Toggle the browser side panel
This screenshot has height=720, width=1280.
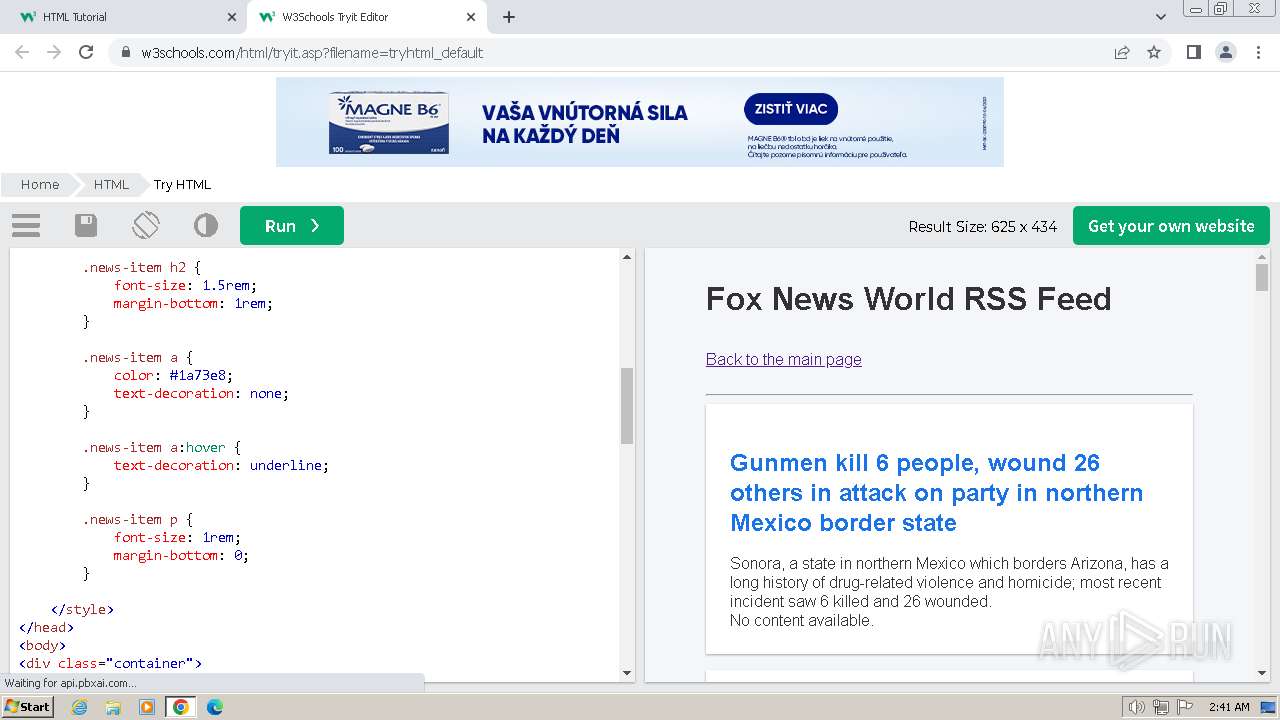[1193, 52]
